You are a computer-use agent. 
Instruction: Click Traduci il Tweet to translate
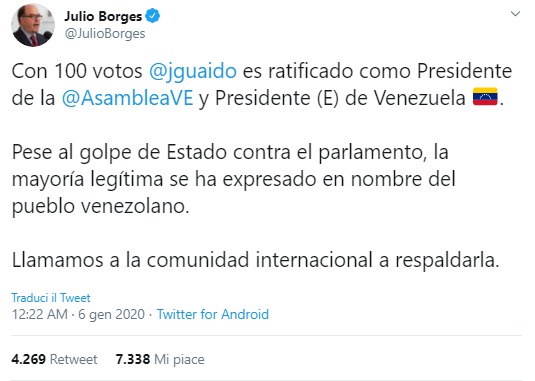[51, 298]
